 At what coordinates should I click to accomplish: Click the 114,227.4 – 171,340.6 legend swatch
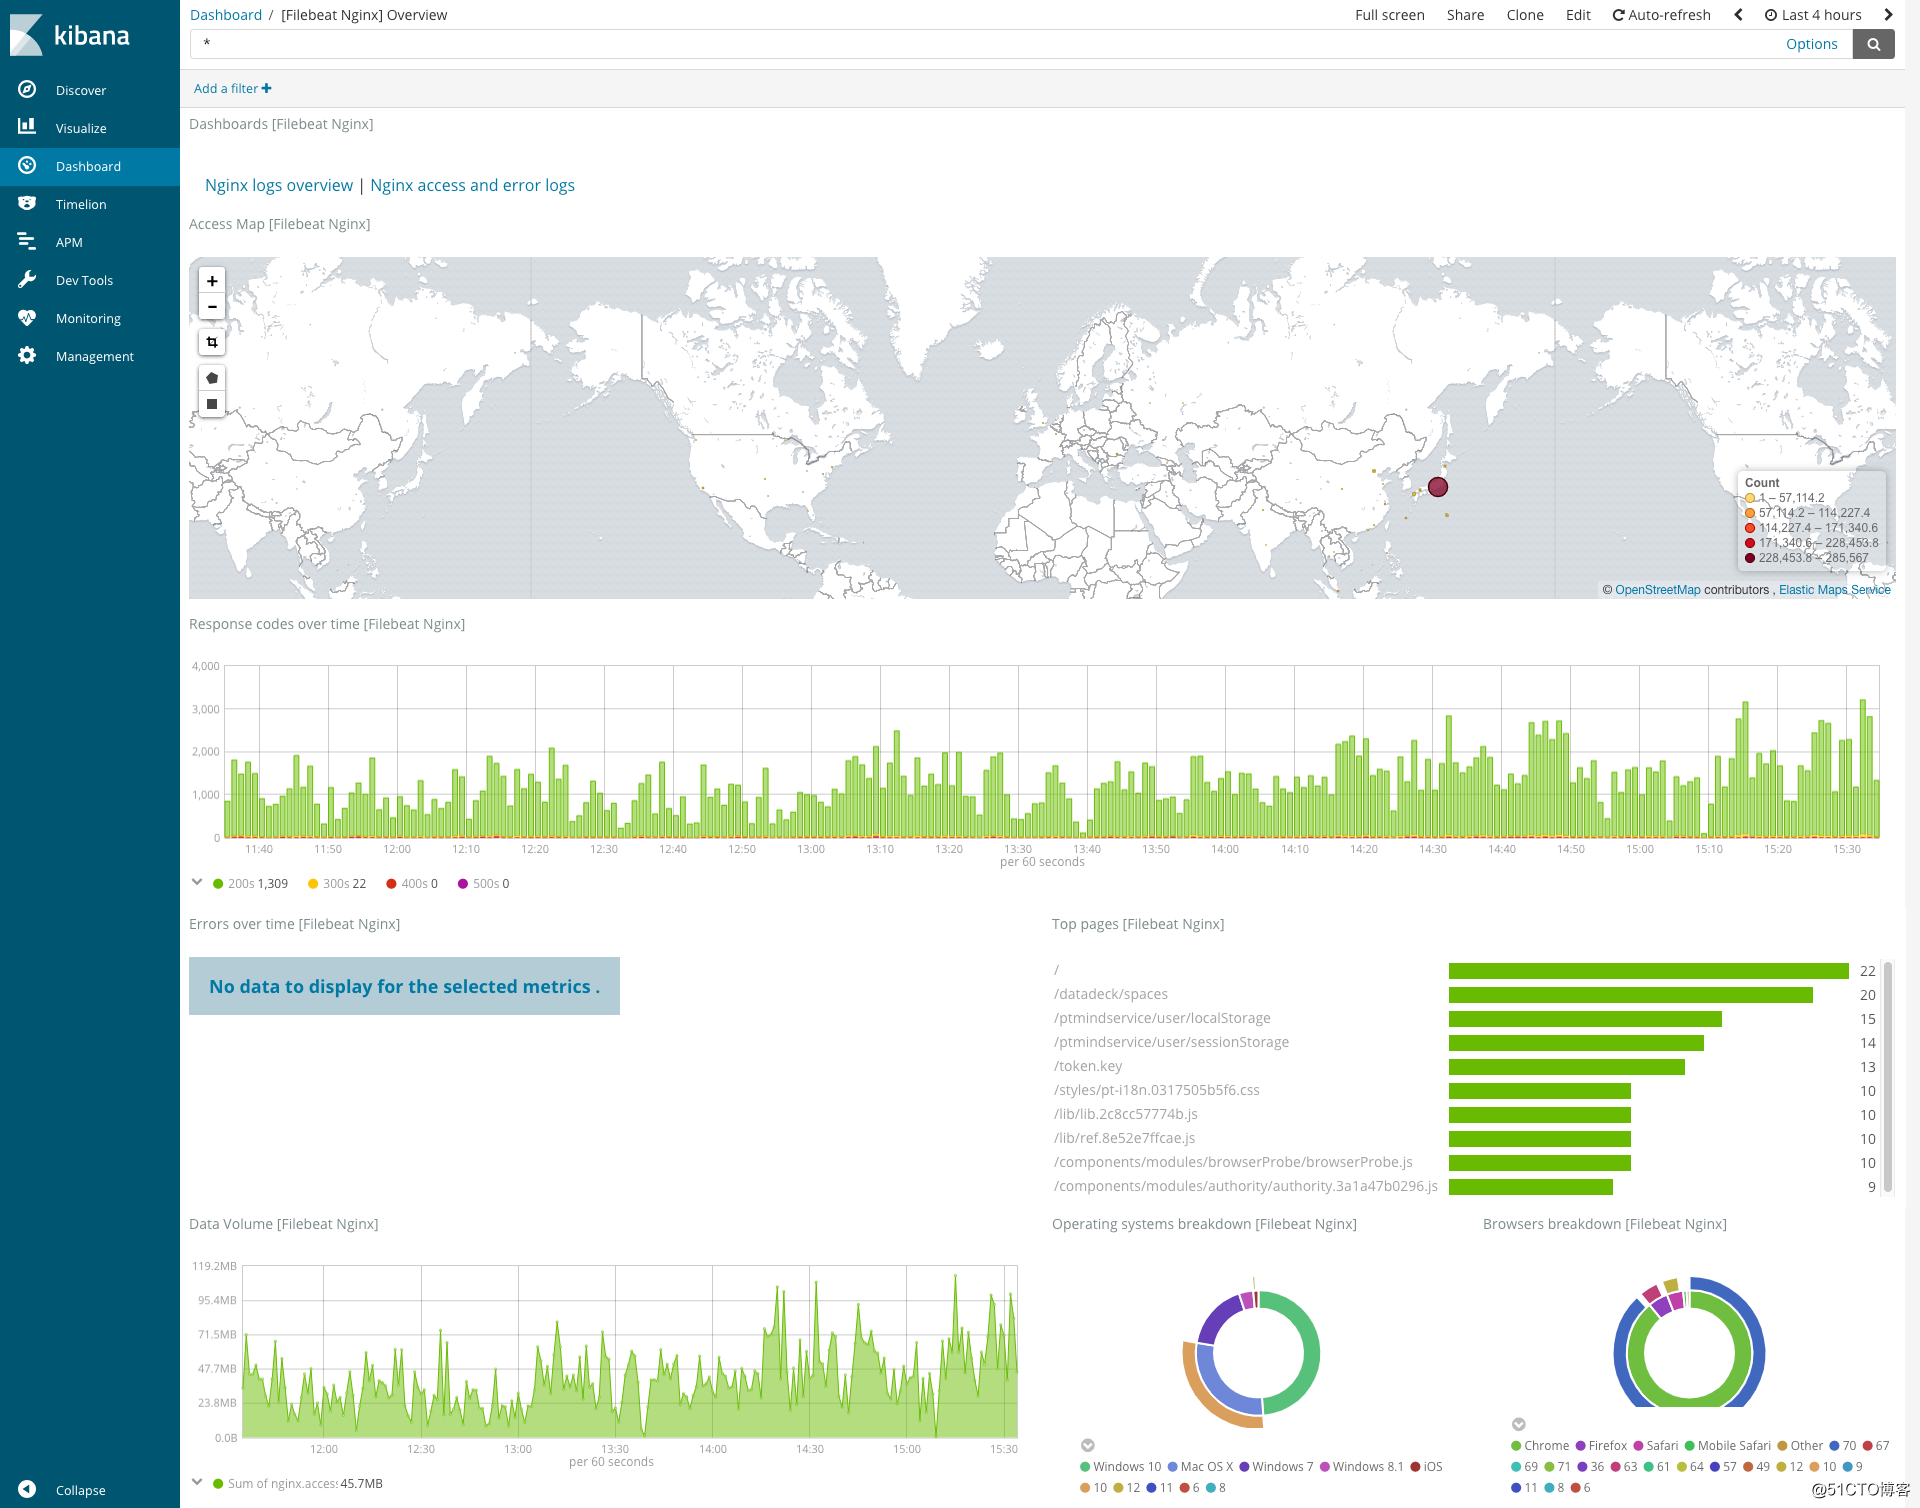click(x=1750, y=528)
